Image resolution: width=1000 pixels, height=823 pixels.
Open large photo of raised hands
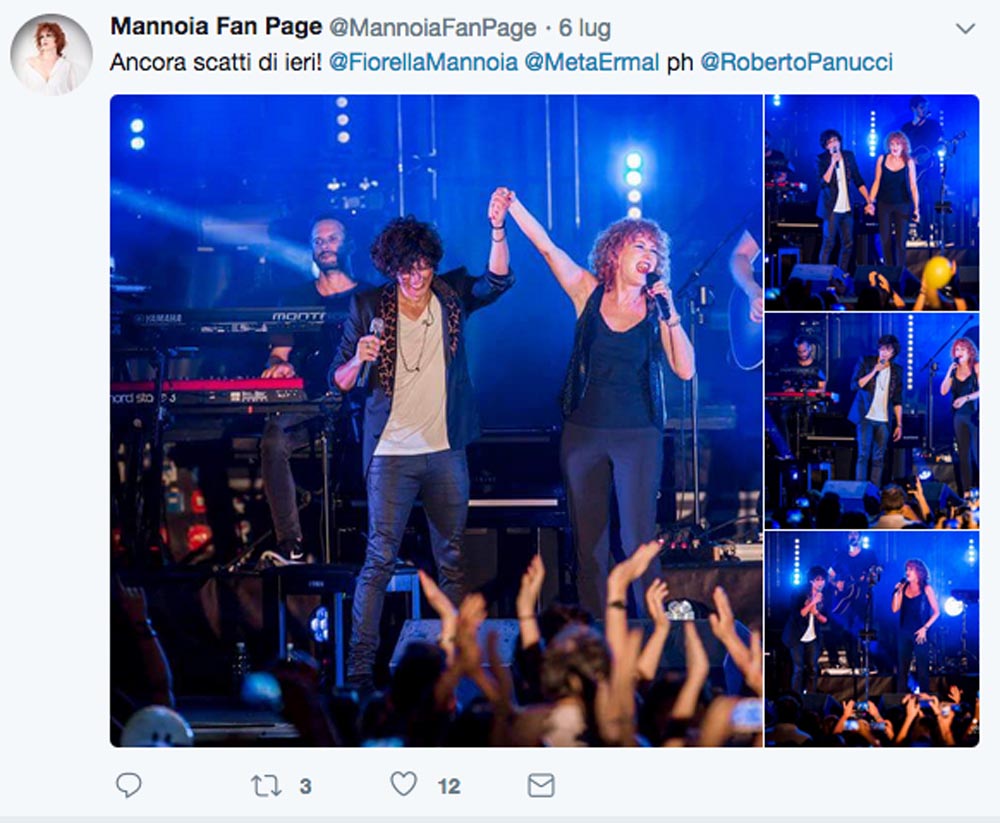[x=436, y=420]
